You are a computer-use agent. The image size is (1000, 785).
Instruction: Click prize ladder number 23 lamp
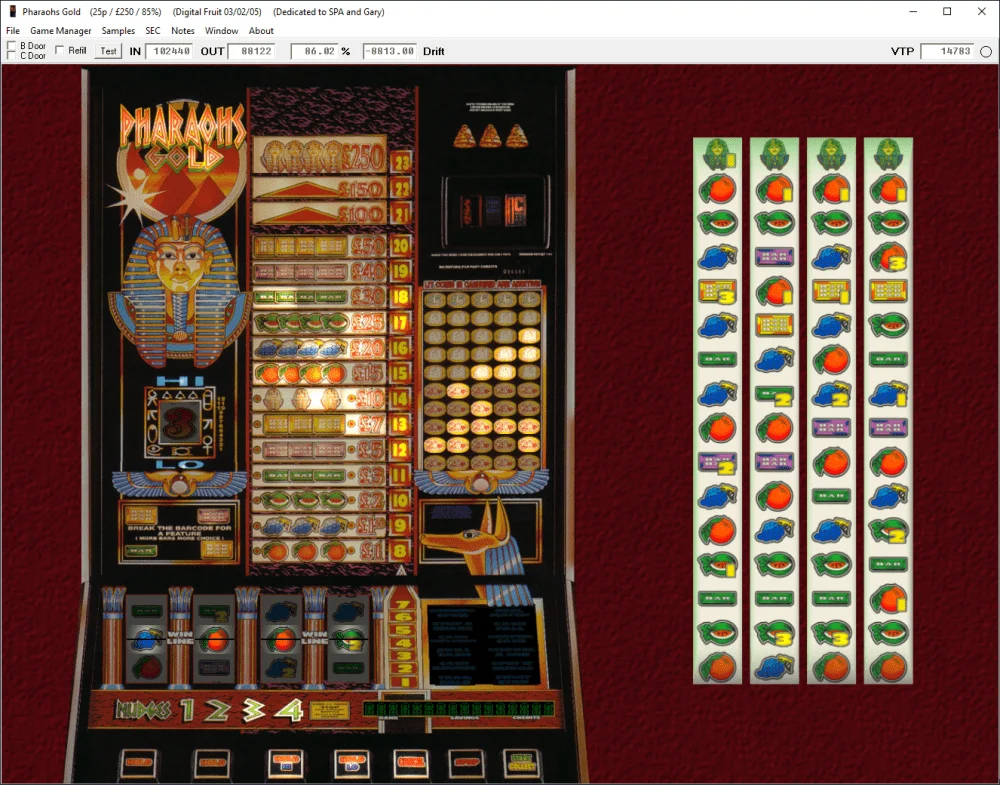point(401,163)
